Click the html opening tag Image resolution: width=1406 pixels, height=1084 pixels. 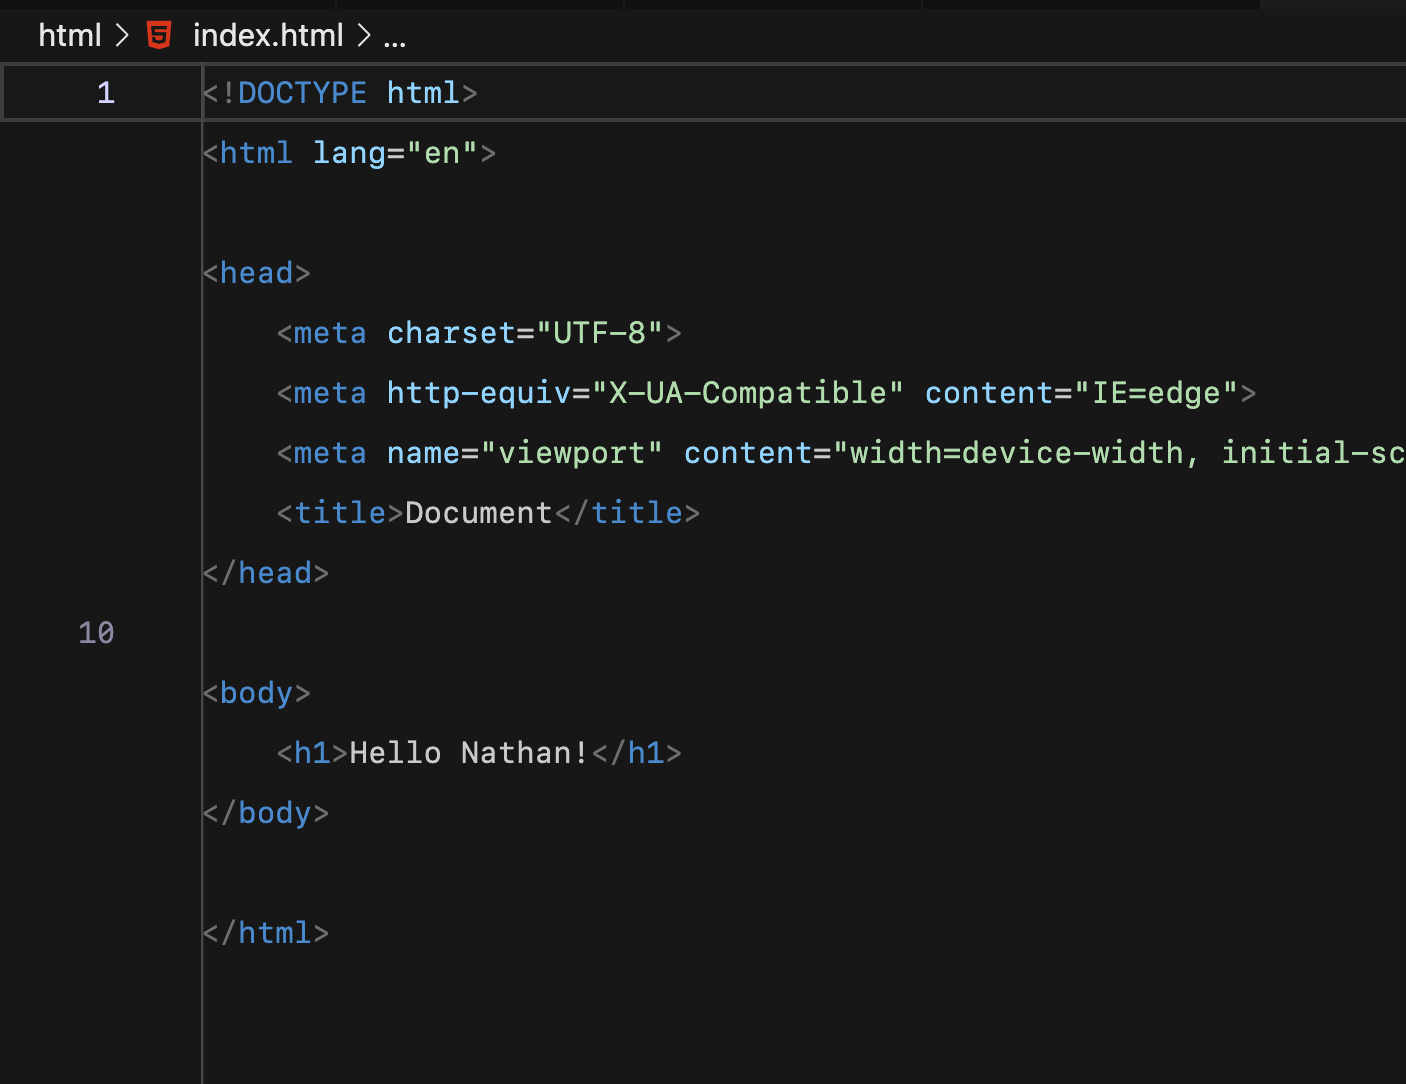255,152
